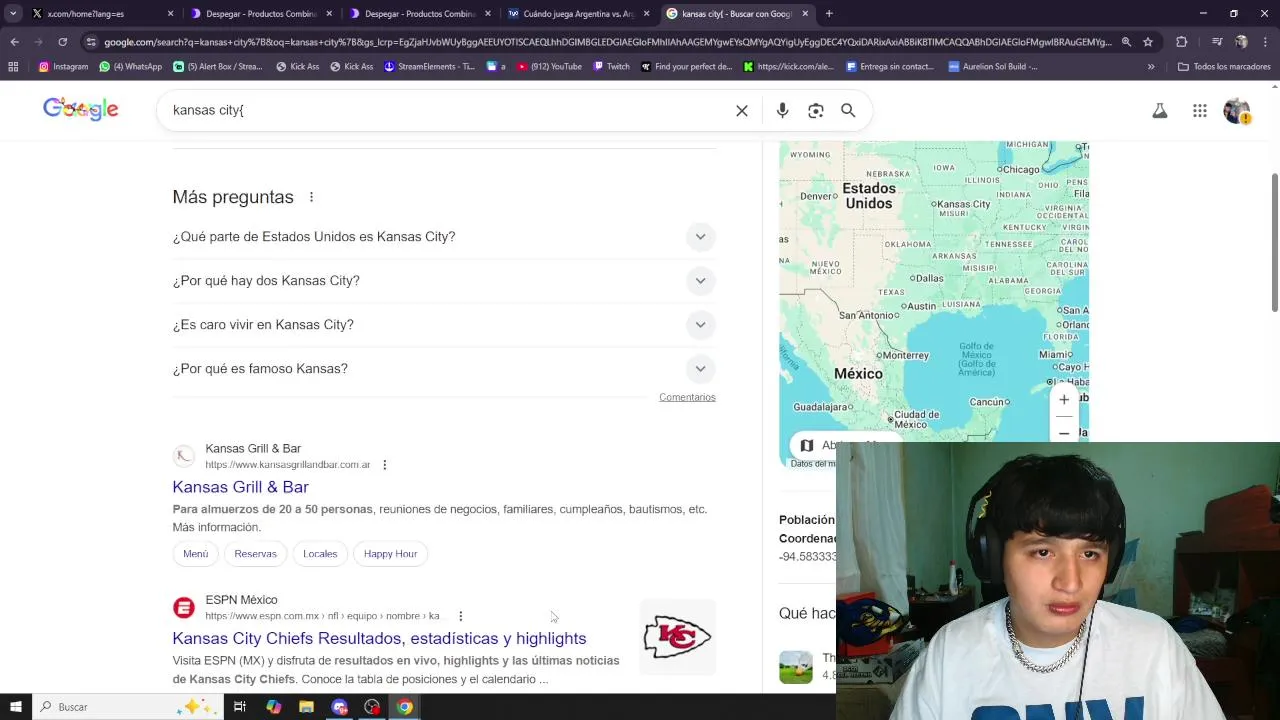Click the 'Comentarios' feedback link
1280x720 pixels.
pyautogui.click(x=687, y=397)
